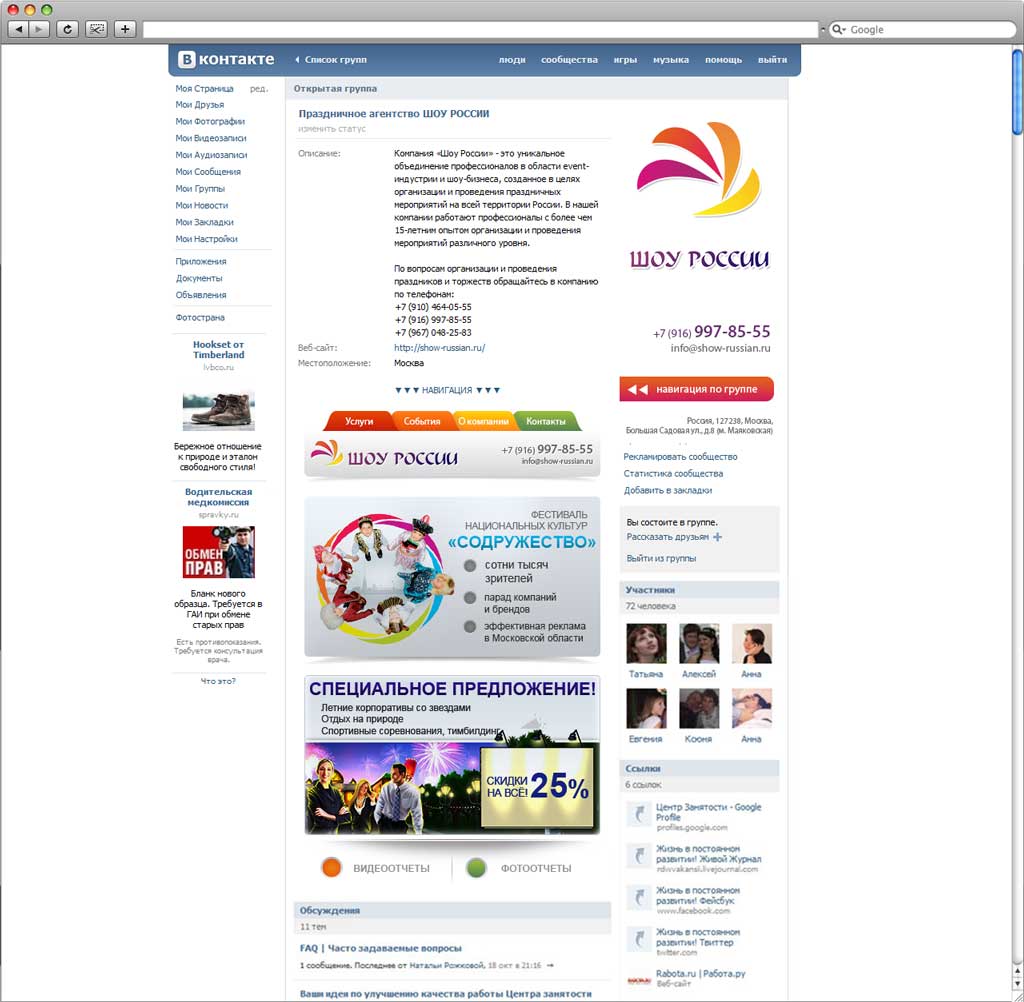1024x1002 pixels.
Task: Open member Алексей's avatar
Action: (x=699, y=643)
